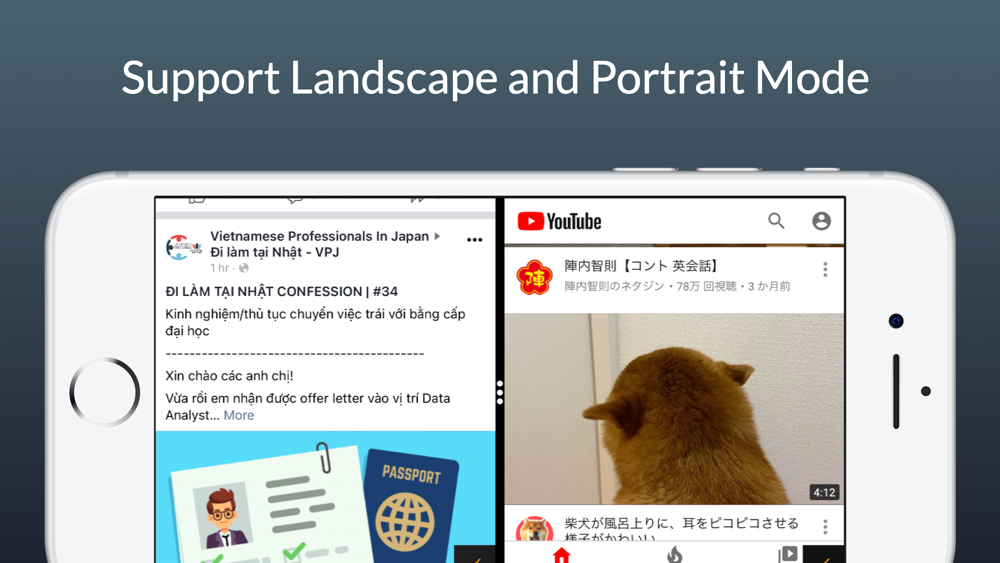Open the passport illustration image post
Screen dimensions: 1000x563
tap(325, 497)
